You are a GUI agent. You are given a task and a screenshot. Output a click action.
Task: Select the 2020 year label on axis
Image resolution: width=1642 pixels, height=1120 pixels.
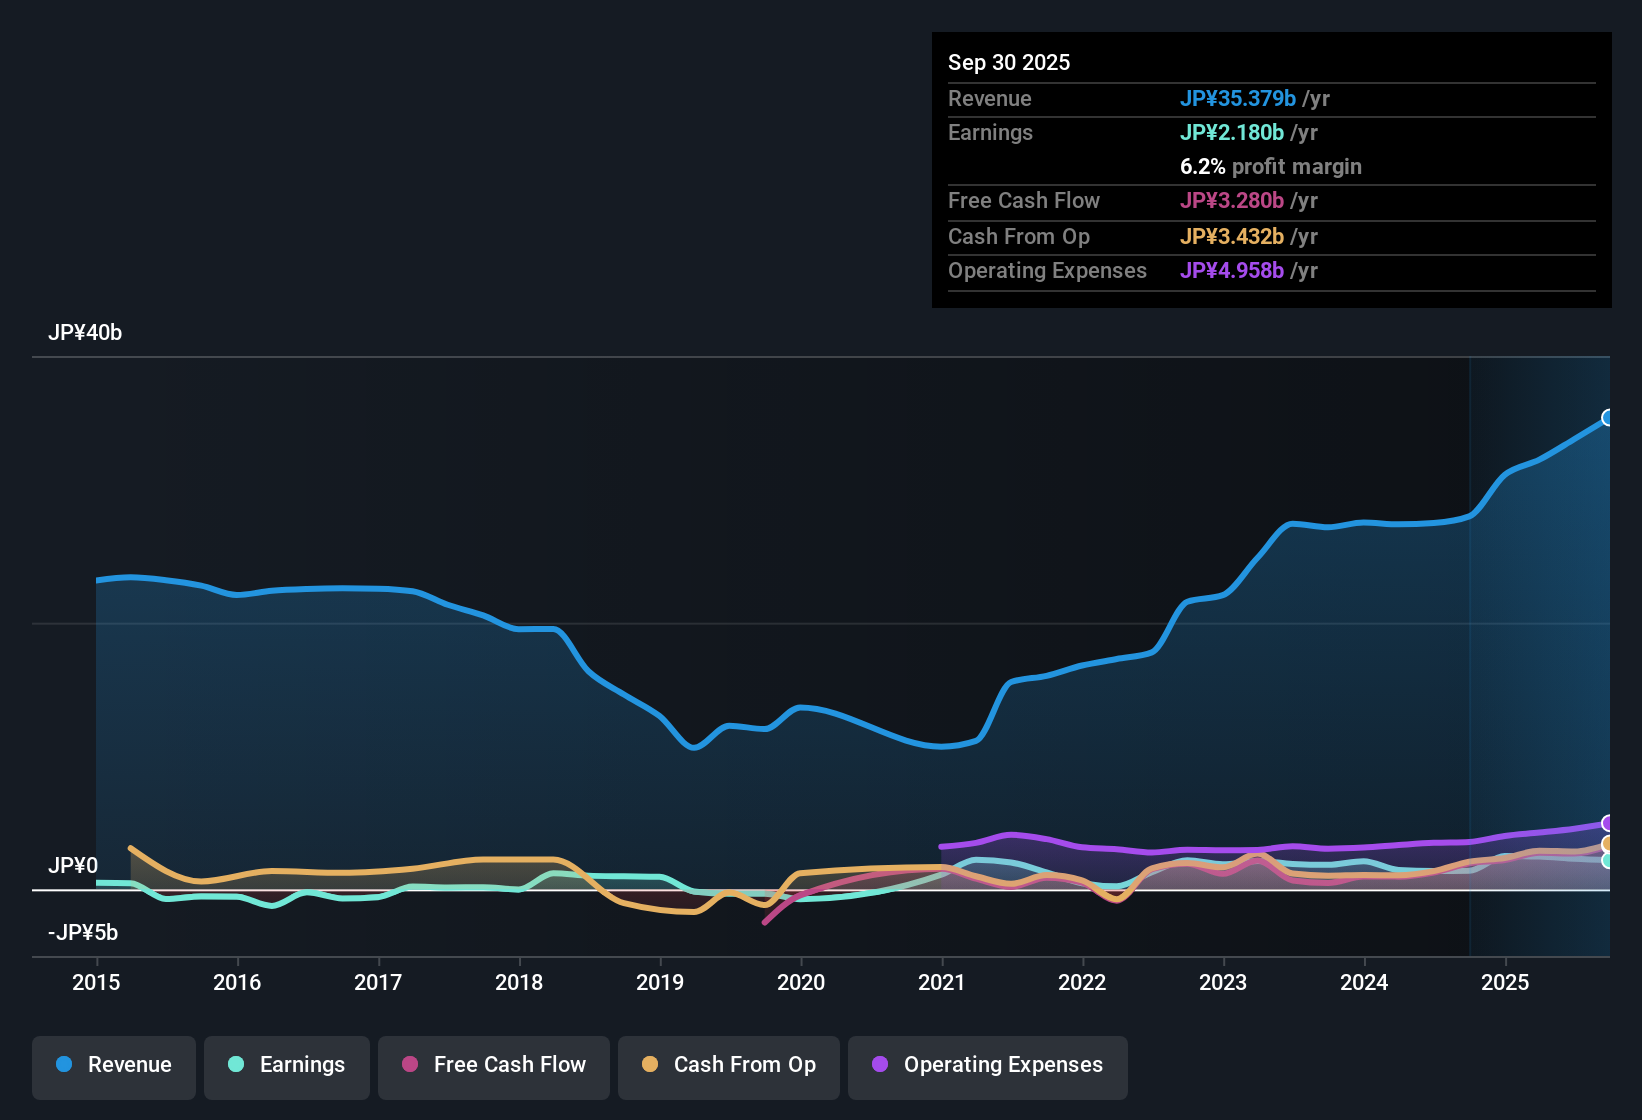pos(802,983)
